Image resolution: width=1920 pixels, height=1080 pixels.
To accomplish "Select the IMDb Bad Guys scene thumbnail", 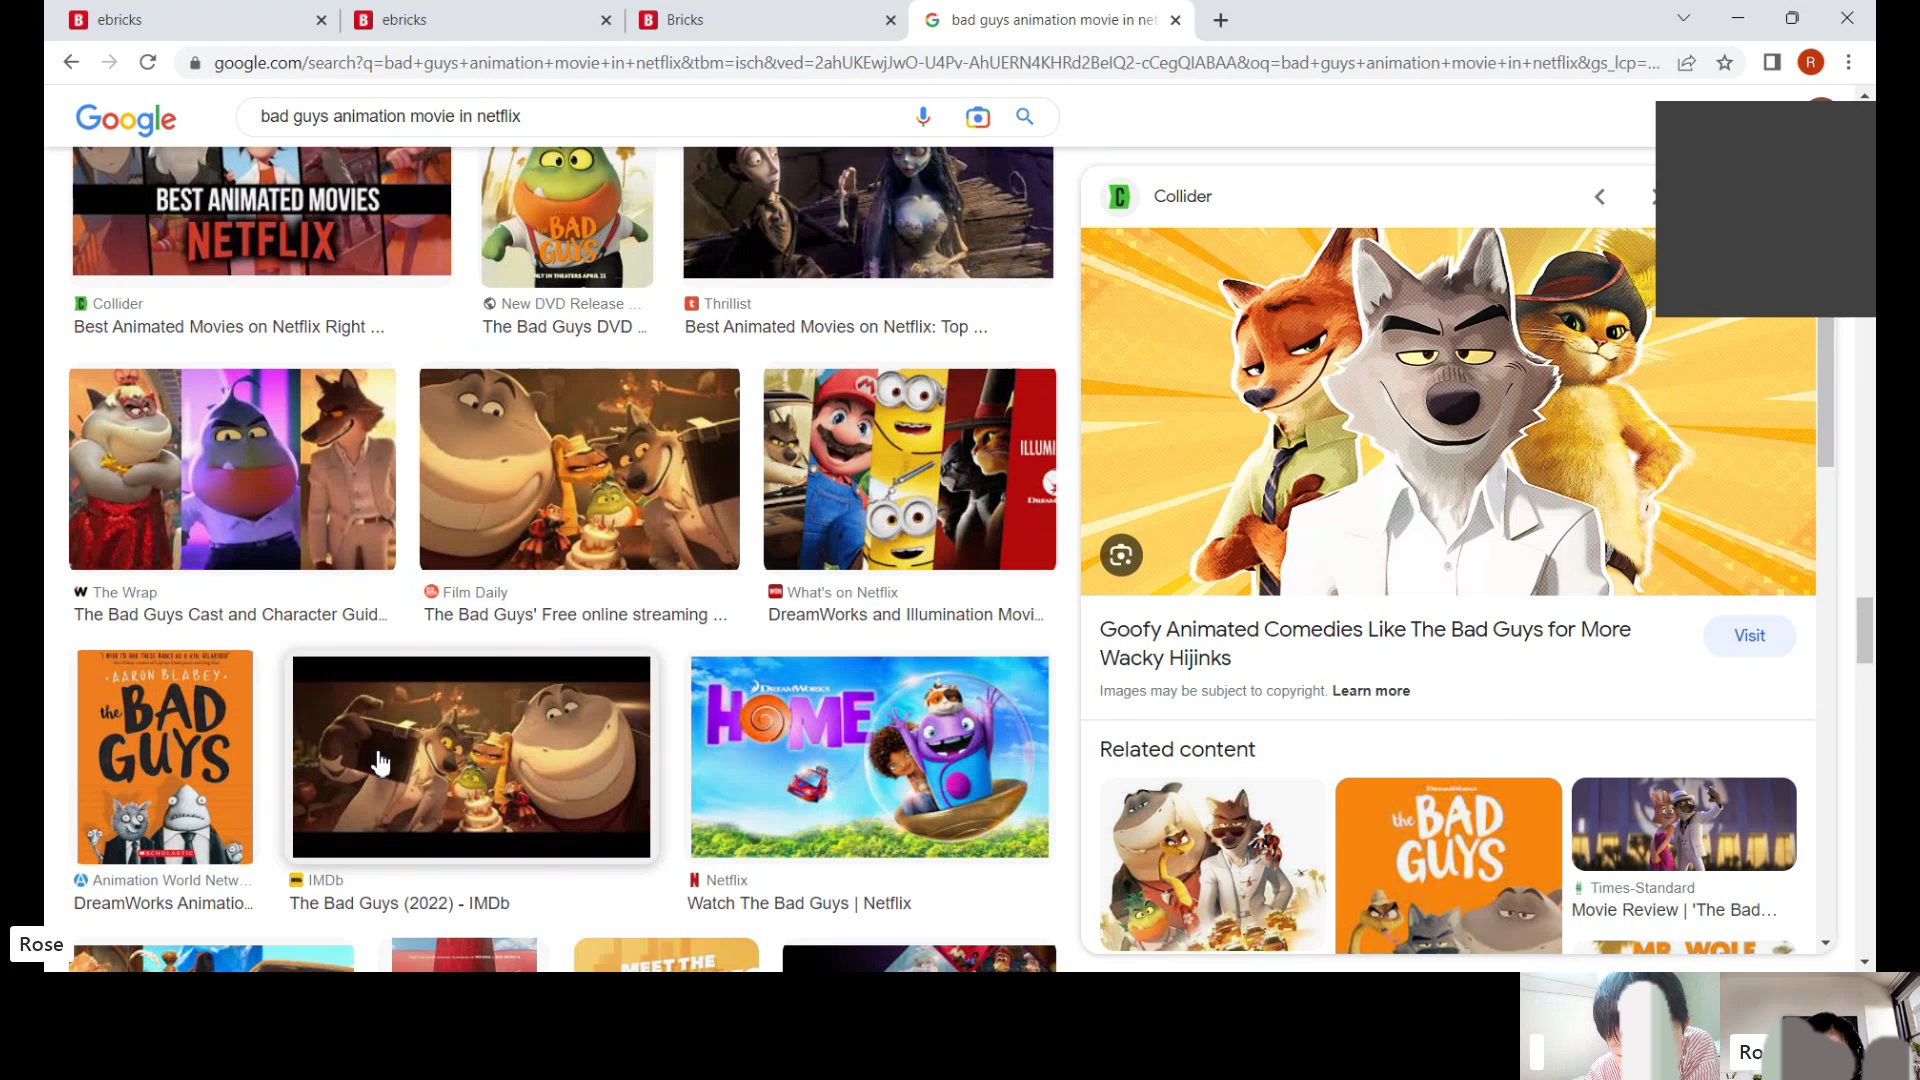I will click(x=471, y=757).
